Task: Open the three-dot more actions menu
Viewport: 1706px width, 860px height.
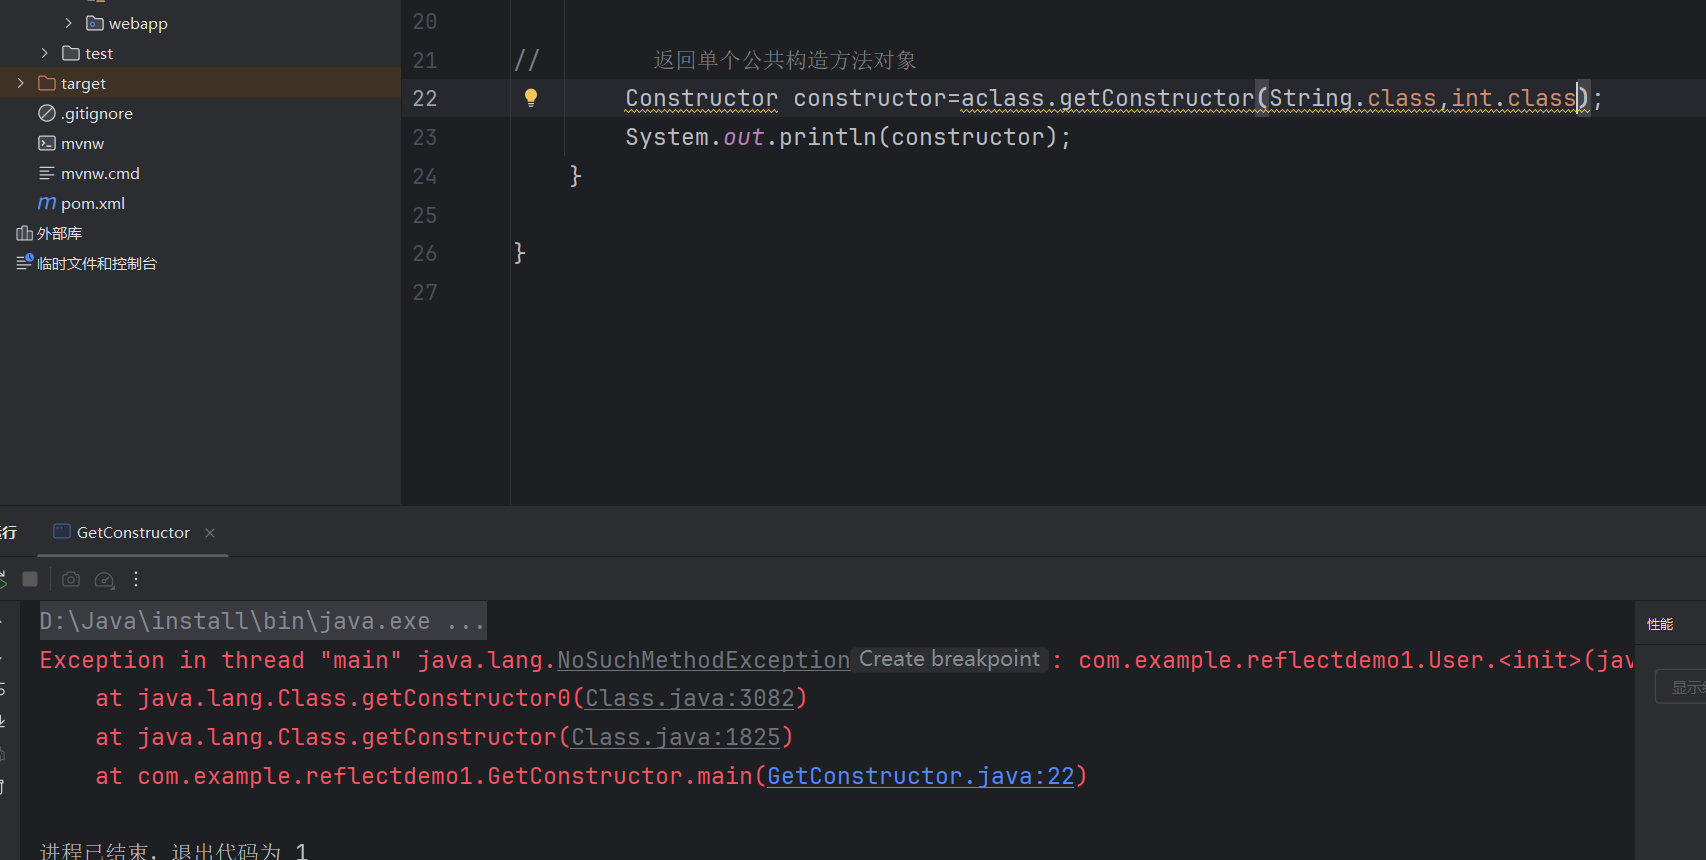Action: 136,579
